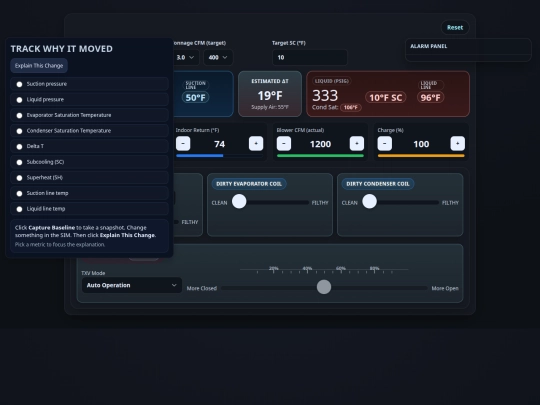Click the 10°F SC badge
The image size is (540, 405).
point(385,97)
